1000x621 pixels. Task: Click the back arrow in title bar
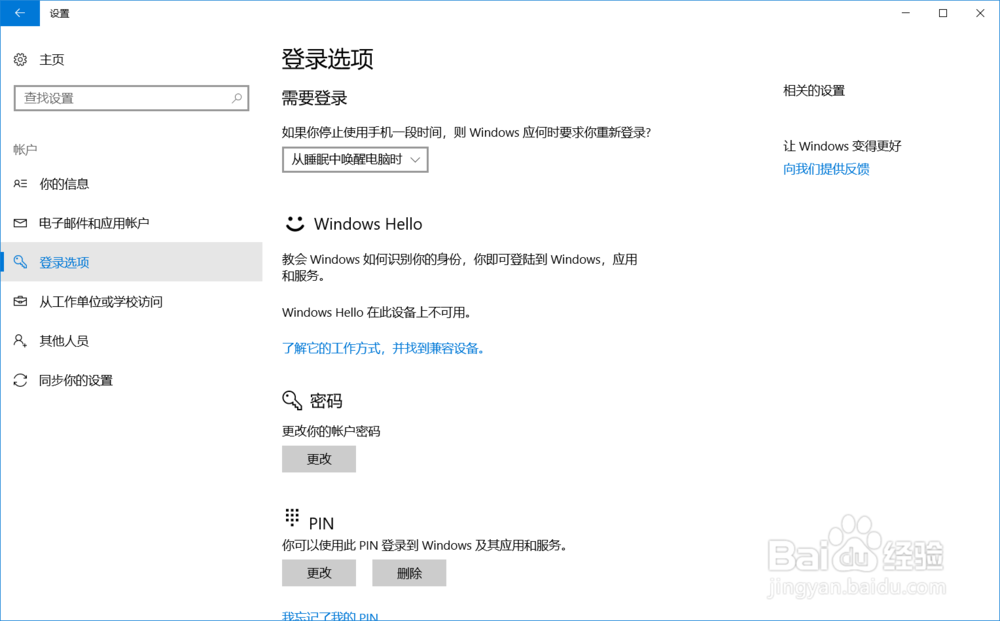click(x=20, y=13)
